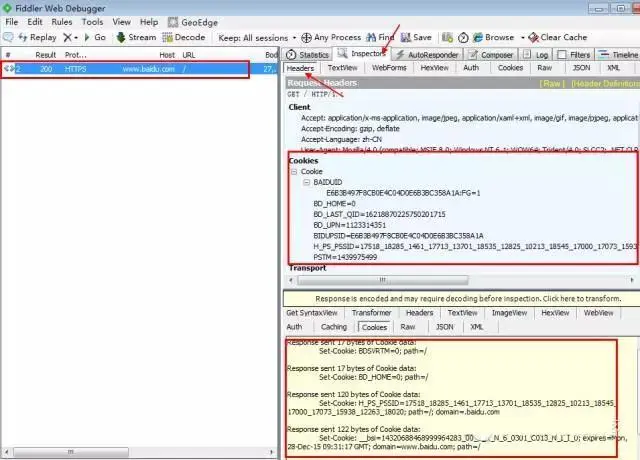
Task: Select the request HexView tab
Action: [x=434, y=68]
